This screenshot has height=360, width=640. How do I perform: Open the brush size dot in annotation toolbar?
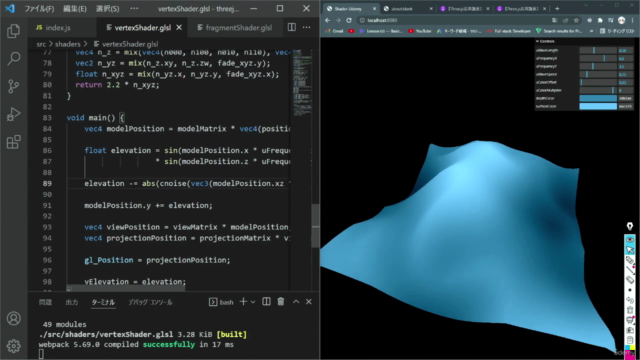coord(630,290)
